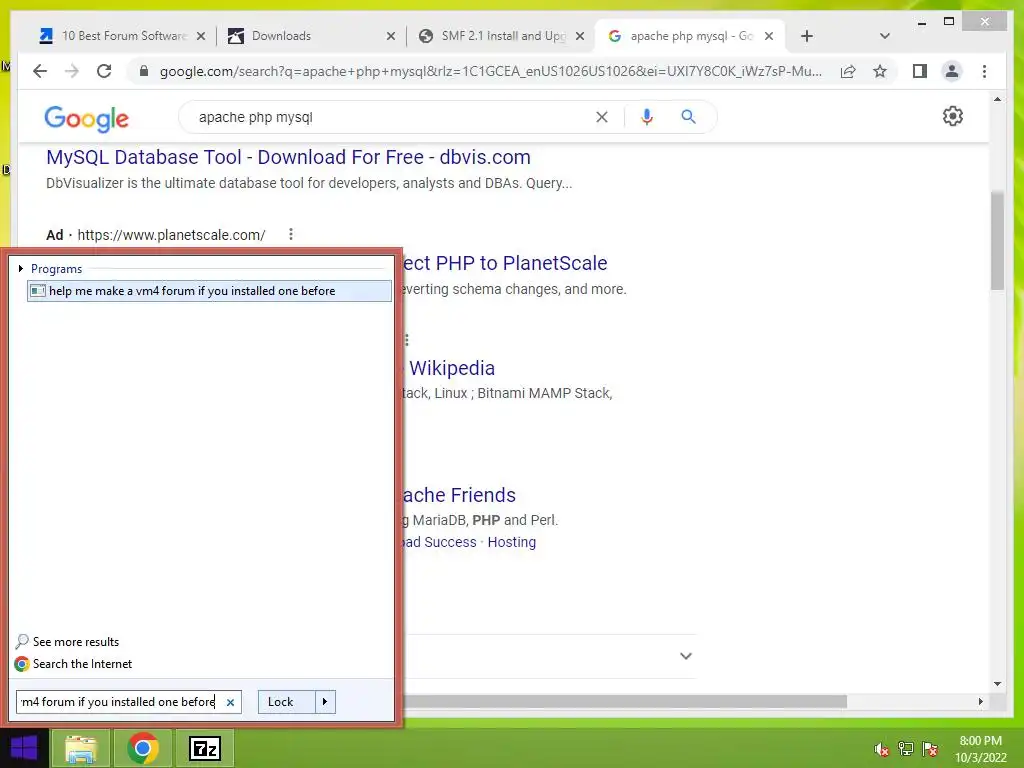Image resolution: width=1024 pixels, height=768 pixels.
Task: Open the taskbar clock and date
Action: (x=981, y=749)
